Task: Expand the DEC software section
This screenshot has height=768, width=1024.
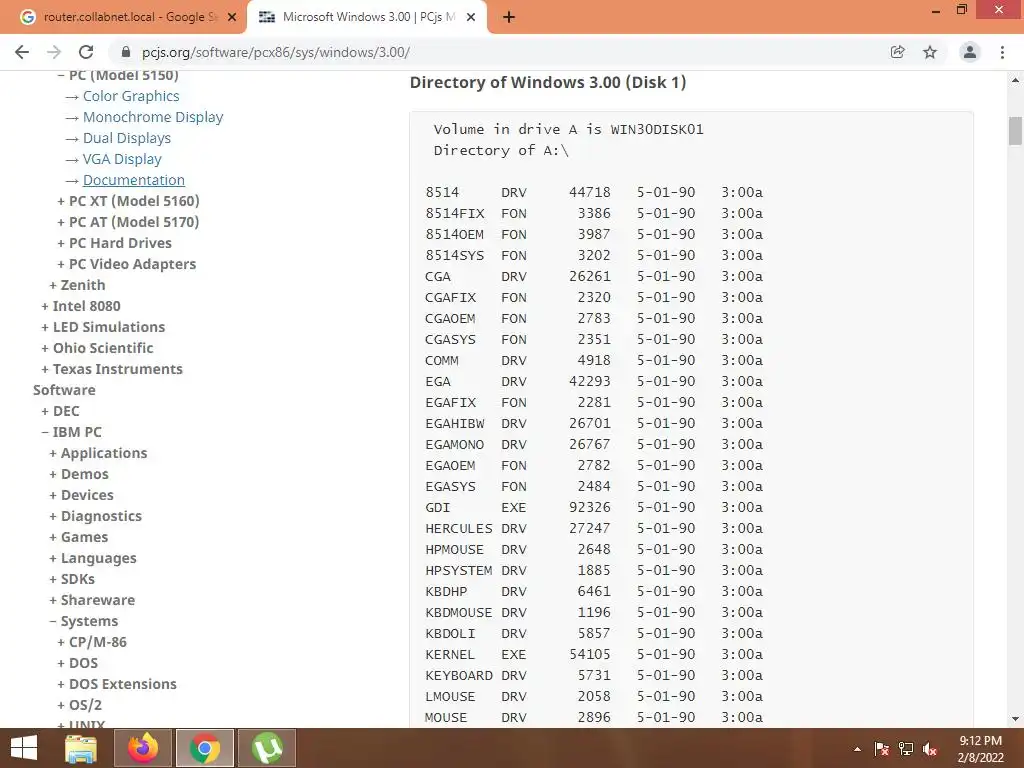Action: coord(60,411)
